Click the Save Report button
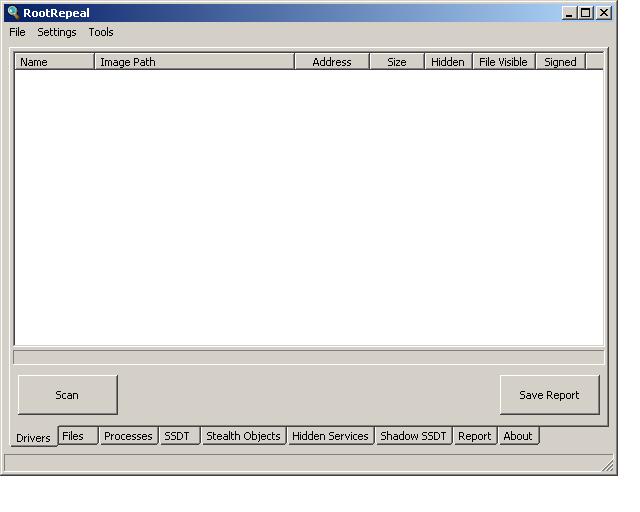This screenshot has width=640, height=512. coord(549,395)
